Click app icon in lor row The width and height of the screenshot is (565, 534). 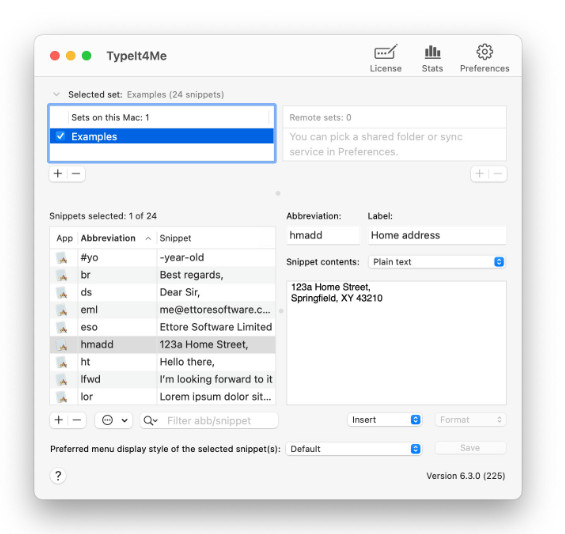(x=62, y=396)
